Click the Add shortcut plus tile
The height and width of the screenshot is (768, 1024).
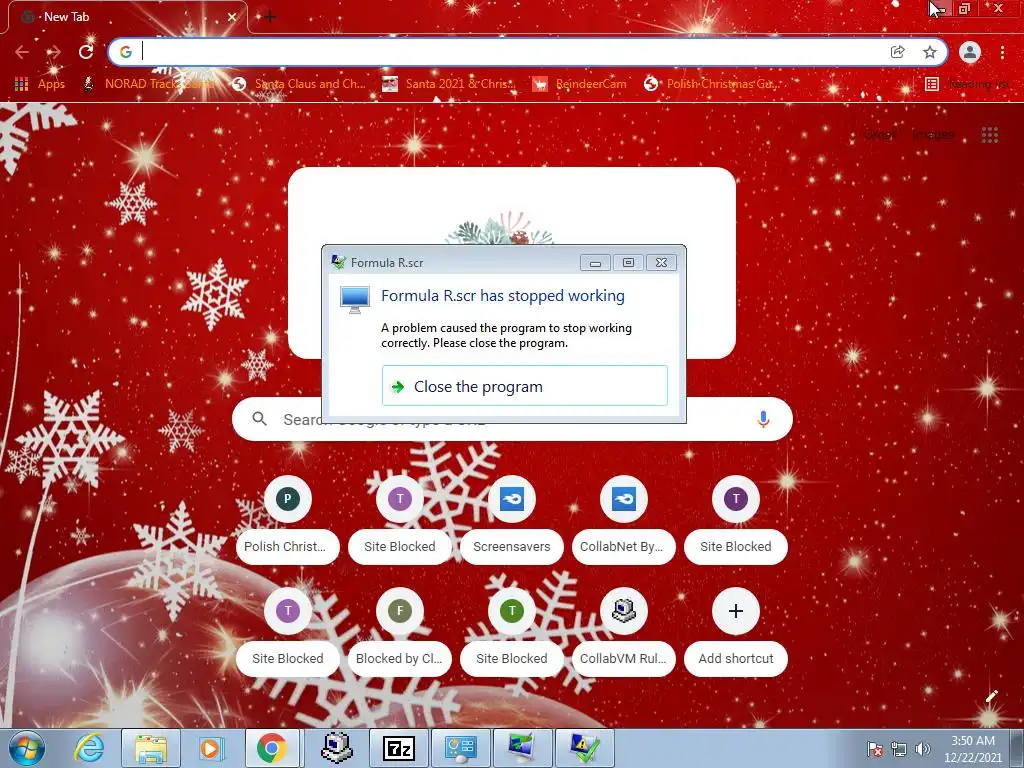(x=736, y=632)
